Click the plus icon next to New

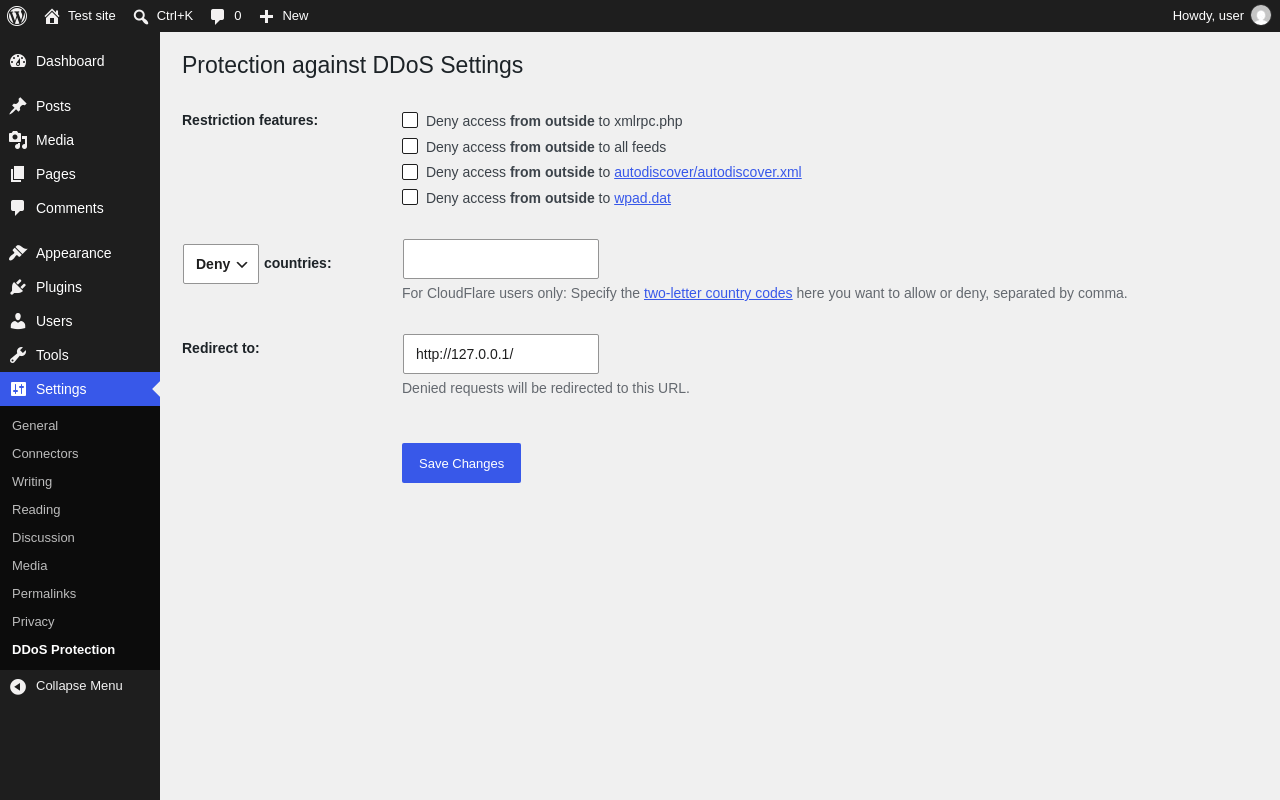(x=266, y=16)
